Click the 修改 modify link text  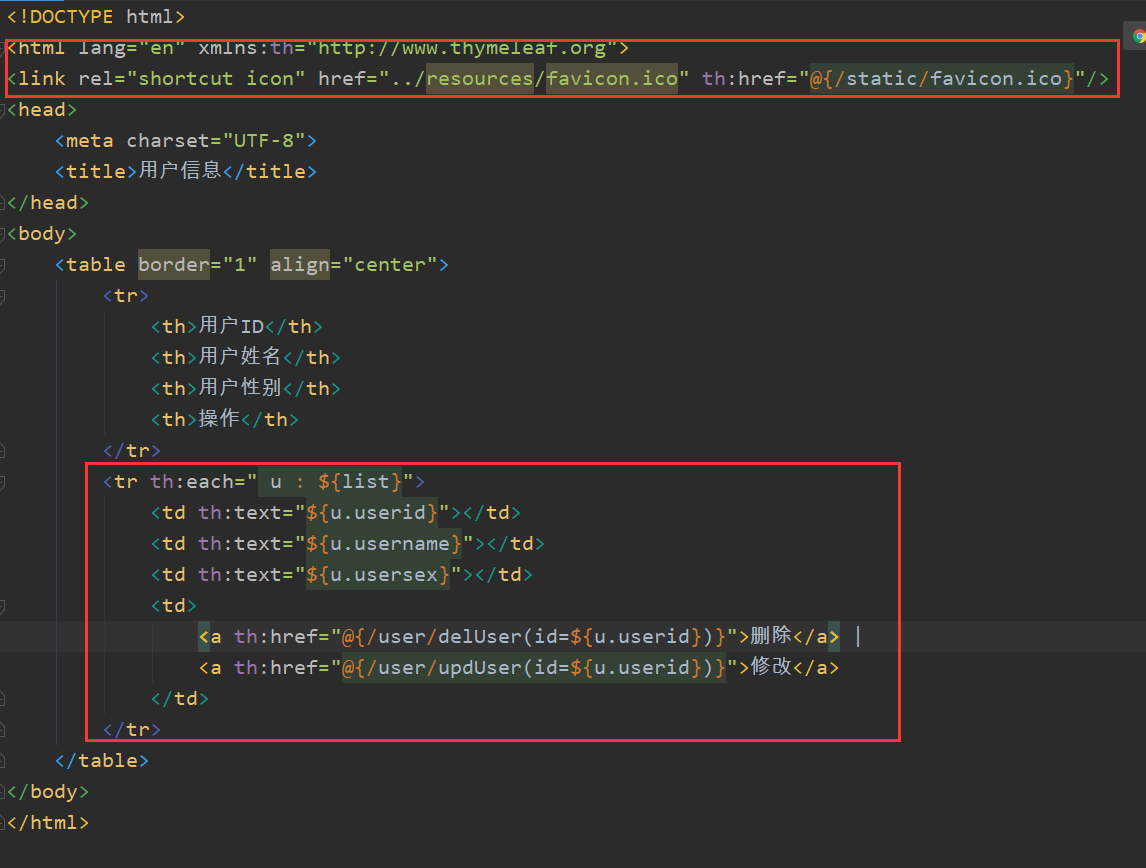point(773,667)
